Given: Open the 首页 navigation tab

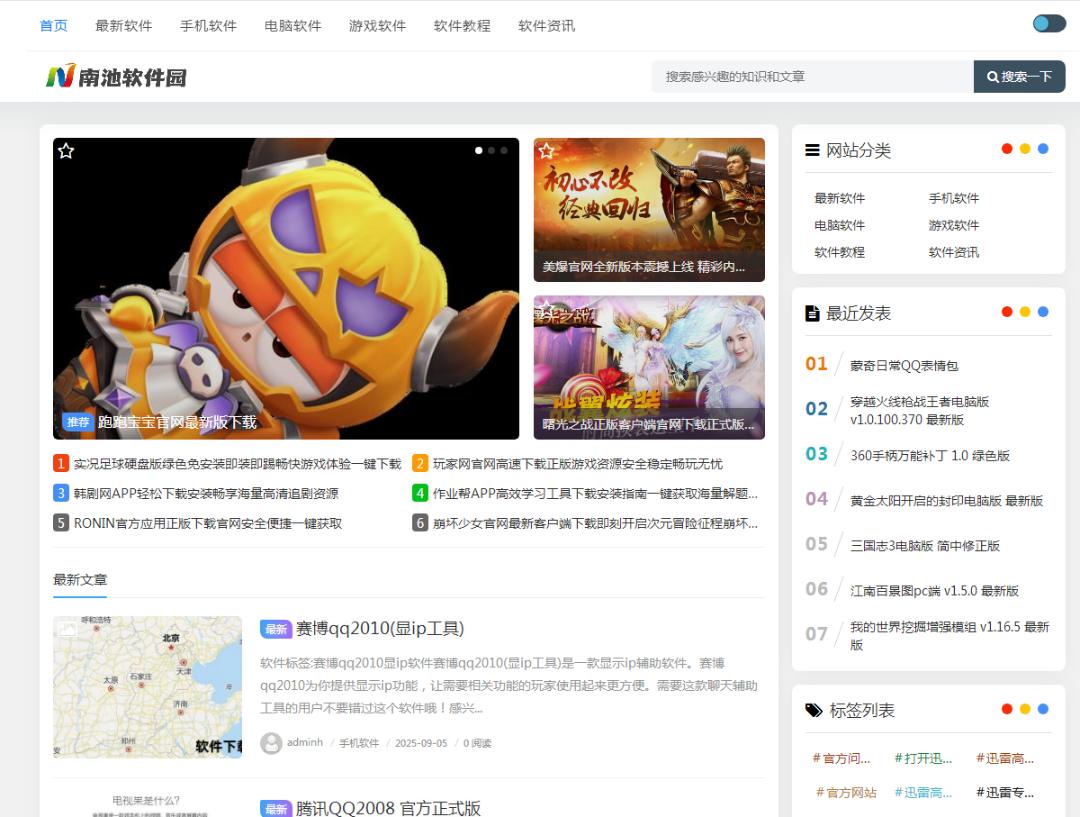Looking at the screenshot, I should [54, 25].
